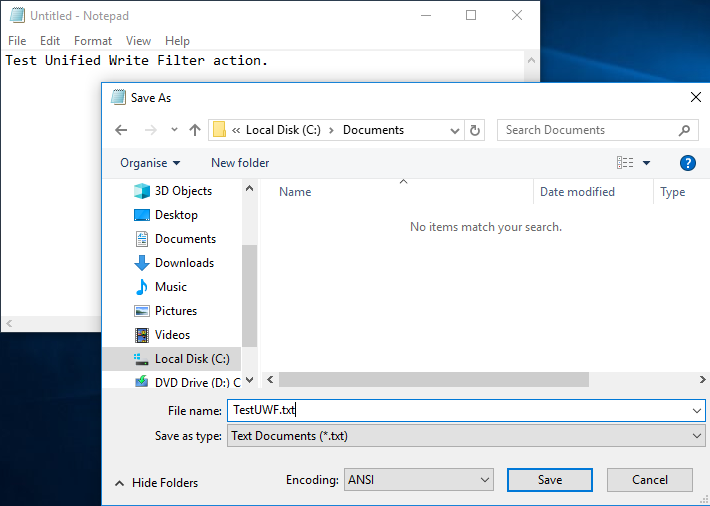710x506 pixels.
Task: Expand the breadcrumb overflow chevrons
Action: coord(236,130)
